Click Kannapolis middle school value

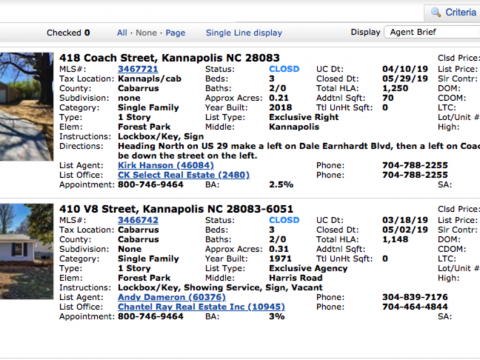tap(294, 127)
